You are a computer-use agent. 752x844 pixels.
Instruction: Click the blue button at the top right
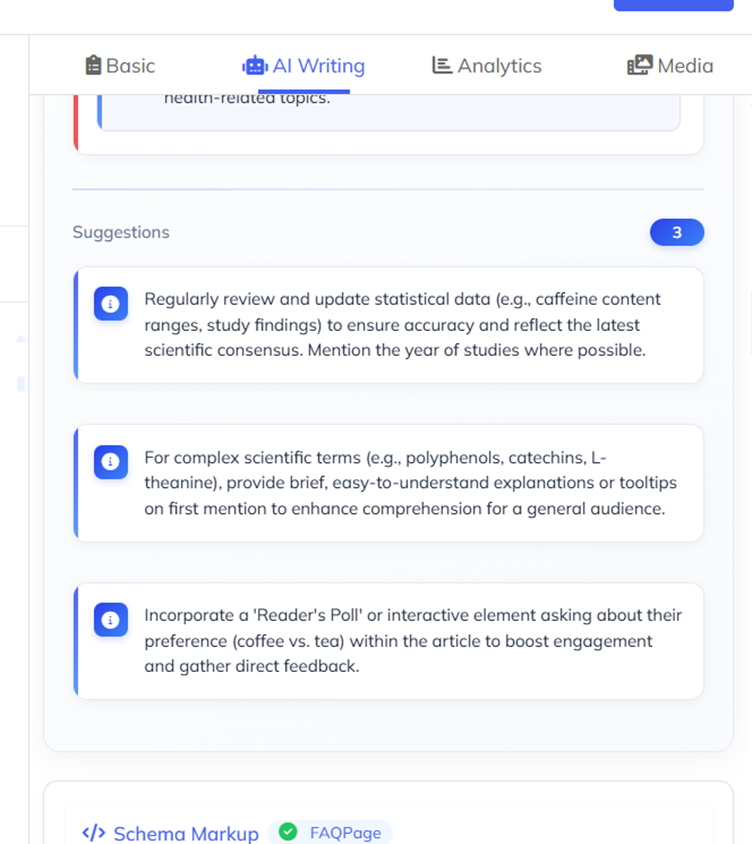tap(672, 5)
